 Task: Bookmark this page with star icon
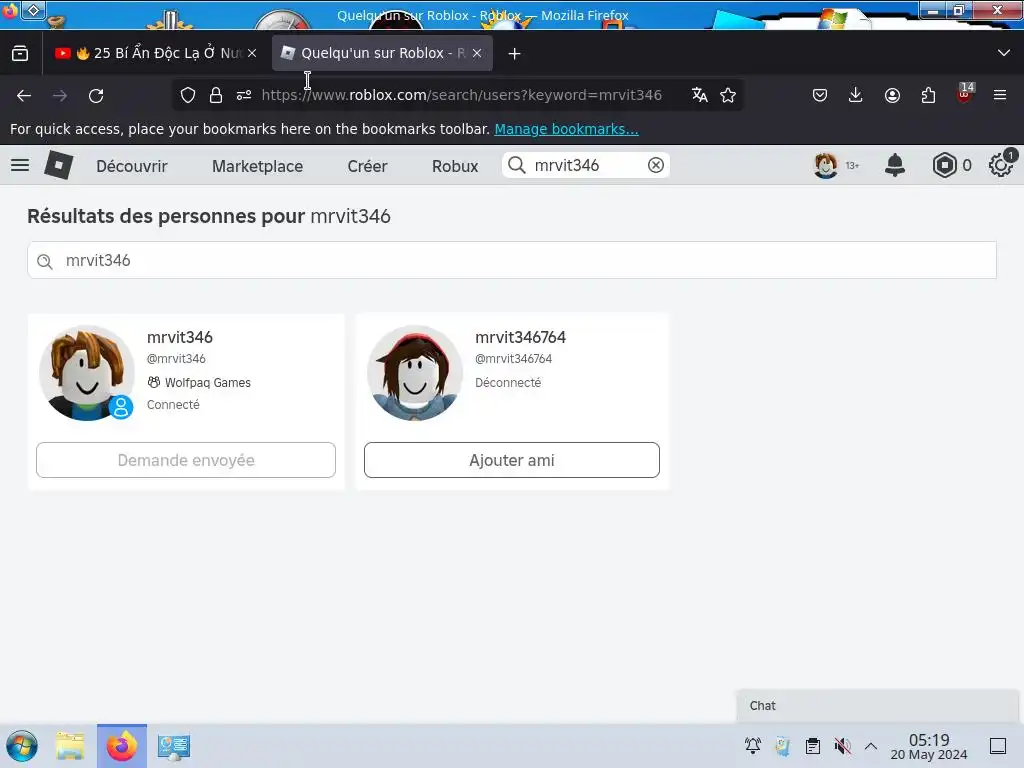tap(728, 95)
